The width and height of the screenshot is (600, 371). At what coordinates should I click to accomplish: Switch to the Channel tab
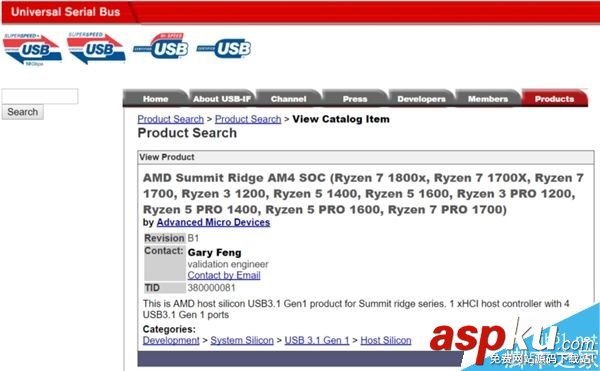pyautogui.click(x=289, y=99)
